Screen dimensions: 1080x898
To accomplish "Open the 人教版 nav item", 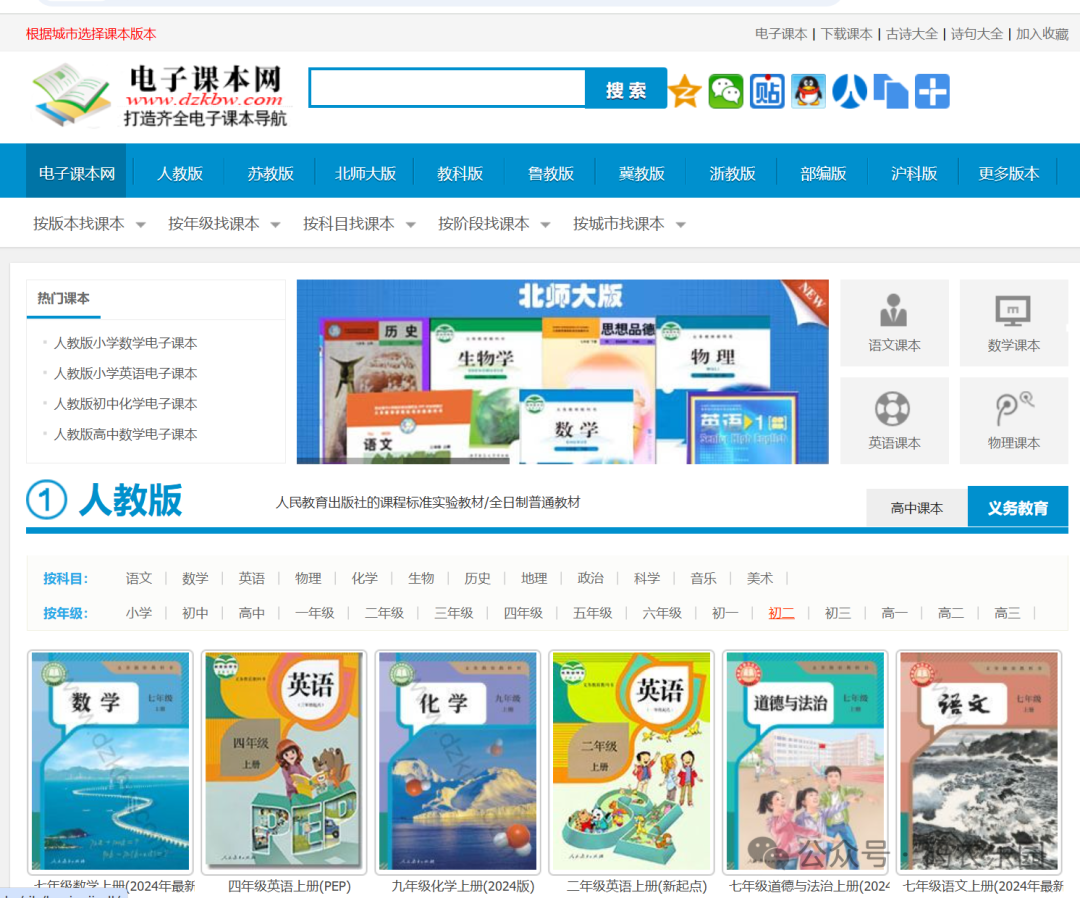I will (180, 173).
